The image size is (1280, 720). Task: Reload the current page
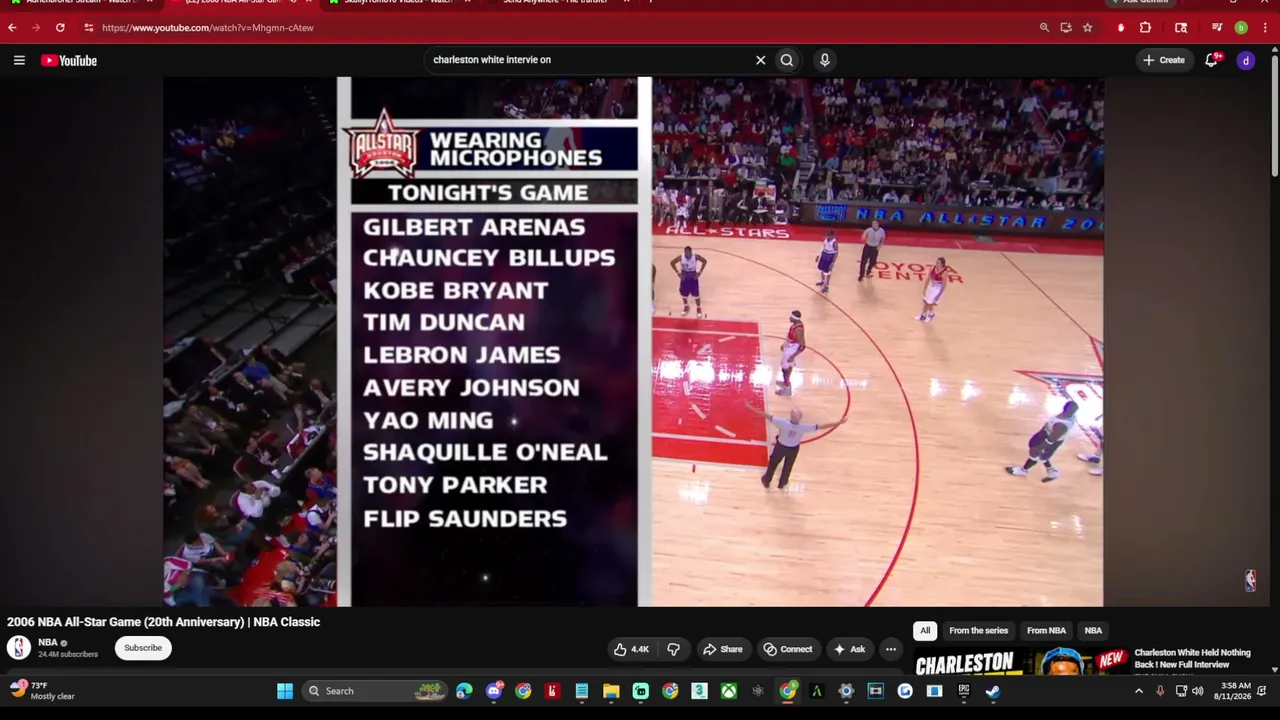pyautogui.click(x=60, y=28)
